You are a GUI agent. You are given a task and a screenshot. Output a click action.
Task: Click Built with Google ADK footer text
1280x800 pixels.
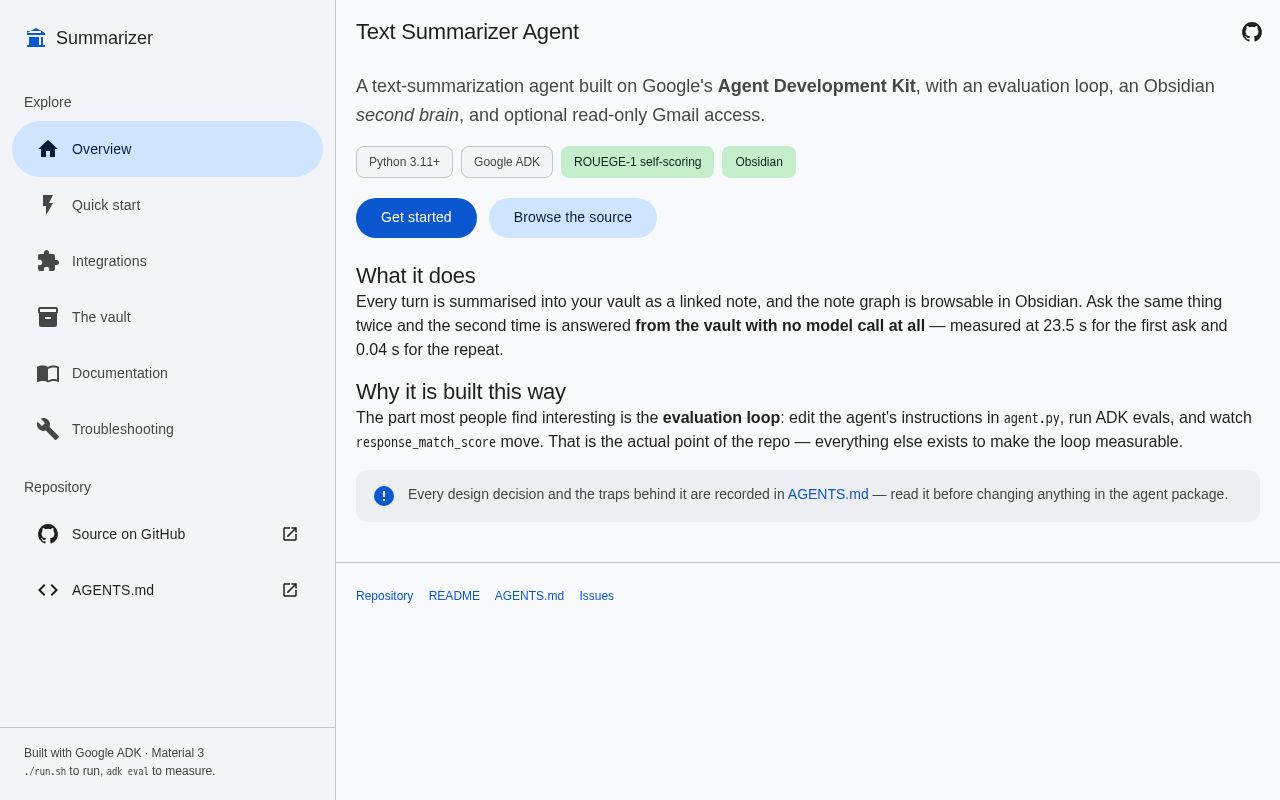114,753
